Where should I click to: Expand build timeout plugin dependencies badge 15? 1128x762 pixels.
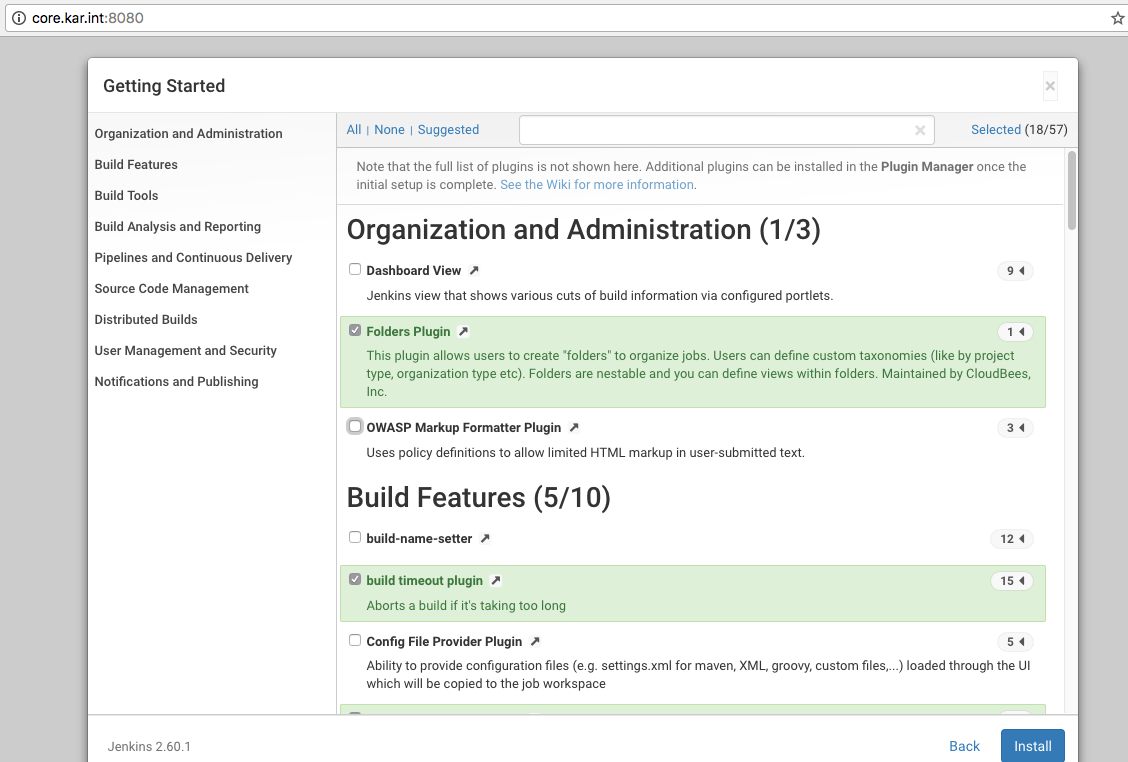coord(1011,581)
